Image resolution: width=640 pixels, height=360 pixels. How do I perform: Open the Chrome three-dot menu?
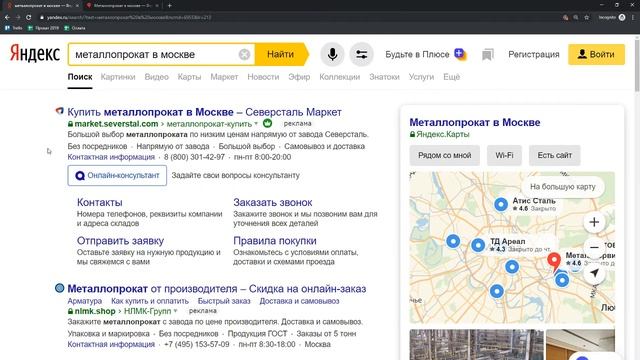point(633,17)
